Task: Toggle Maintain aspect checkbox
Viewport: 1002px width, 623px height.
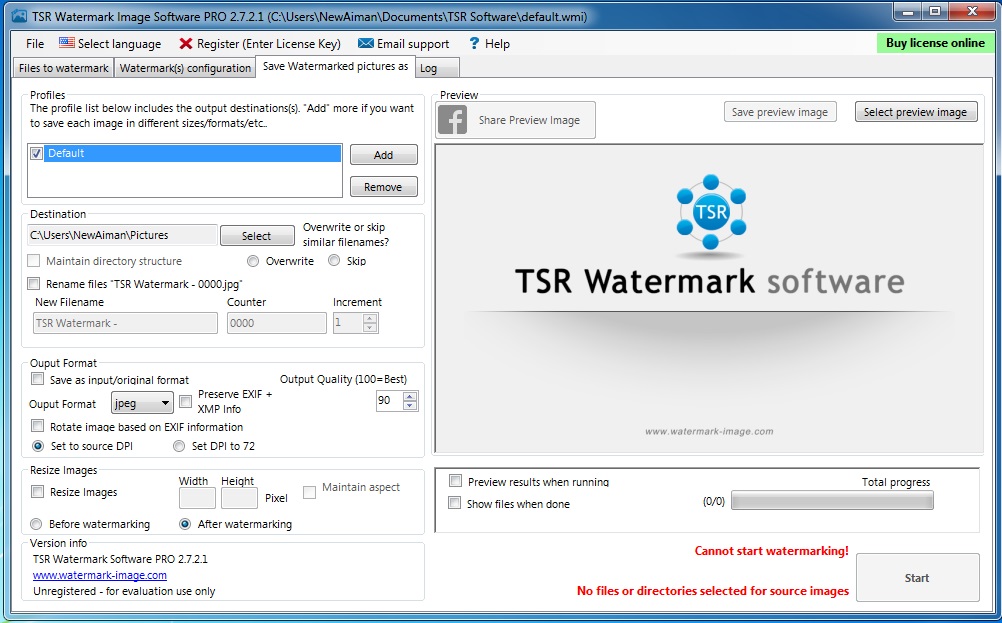Action: point(309,492)
